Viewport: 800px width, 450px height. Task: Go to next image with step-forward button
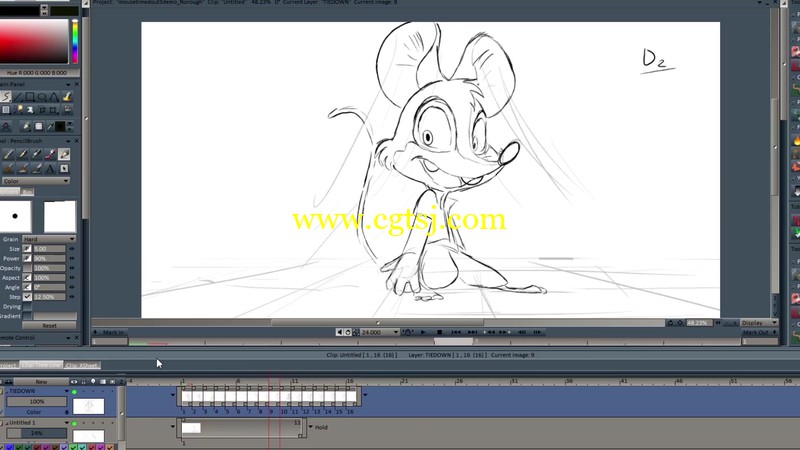click(x=537, y=332)
